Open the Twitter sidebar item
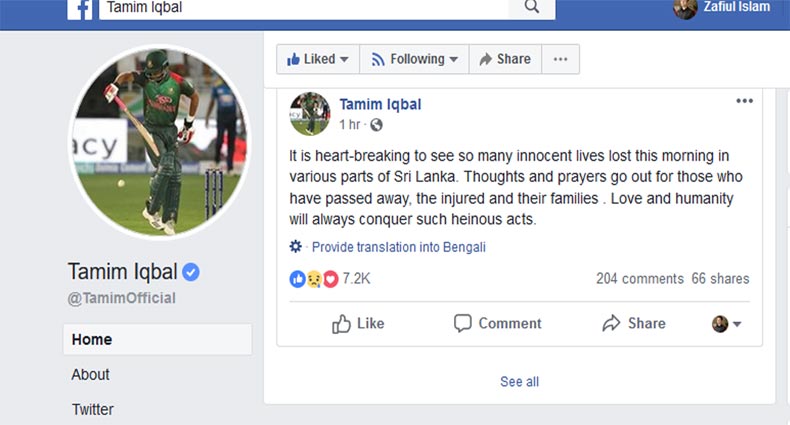Screen dimensions: 790x425 [x=93, y=409]
